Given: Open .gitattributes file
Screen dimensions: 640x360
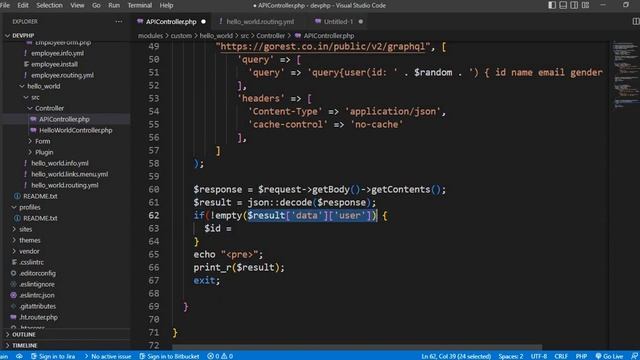Looking at the screenshot, I should pyautogui.click(x=38, y=307).
